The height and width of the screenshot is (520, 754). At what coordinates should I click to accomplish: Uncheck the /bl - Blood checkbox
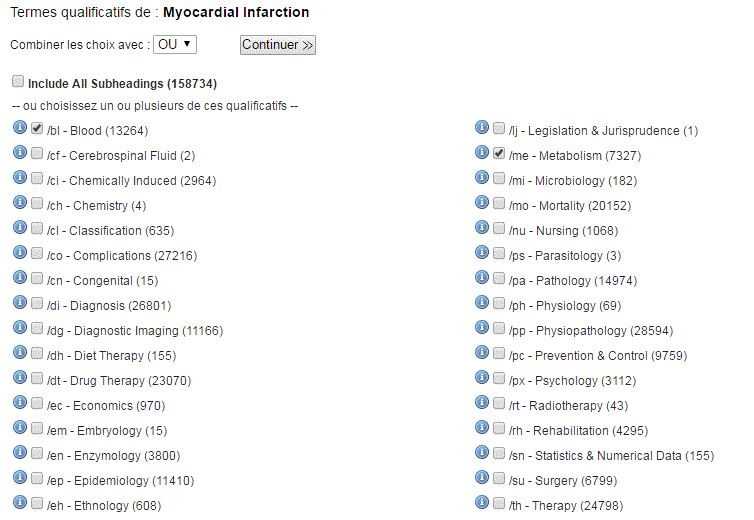click(x=37, y=128)
